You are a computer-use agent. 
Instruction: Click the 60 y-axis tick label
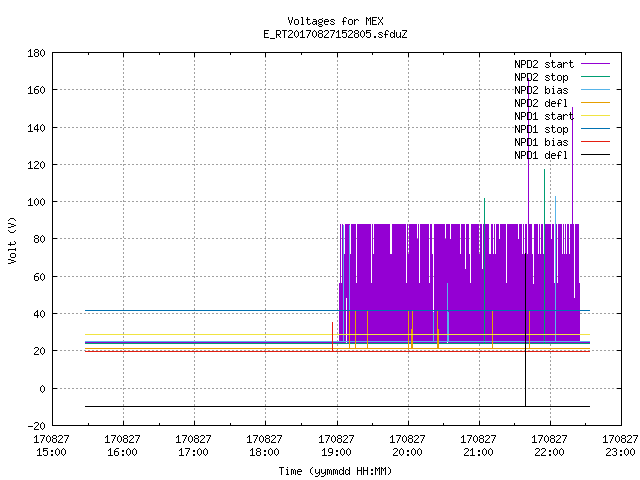click(39, 277)
